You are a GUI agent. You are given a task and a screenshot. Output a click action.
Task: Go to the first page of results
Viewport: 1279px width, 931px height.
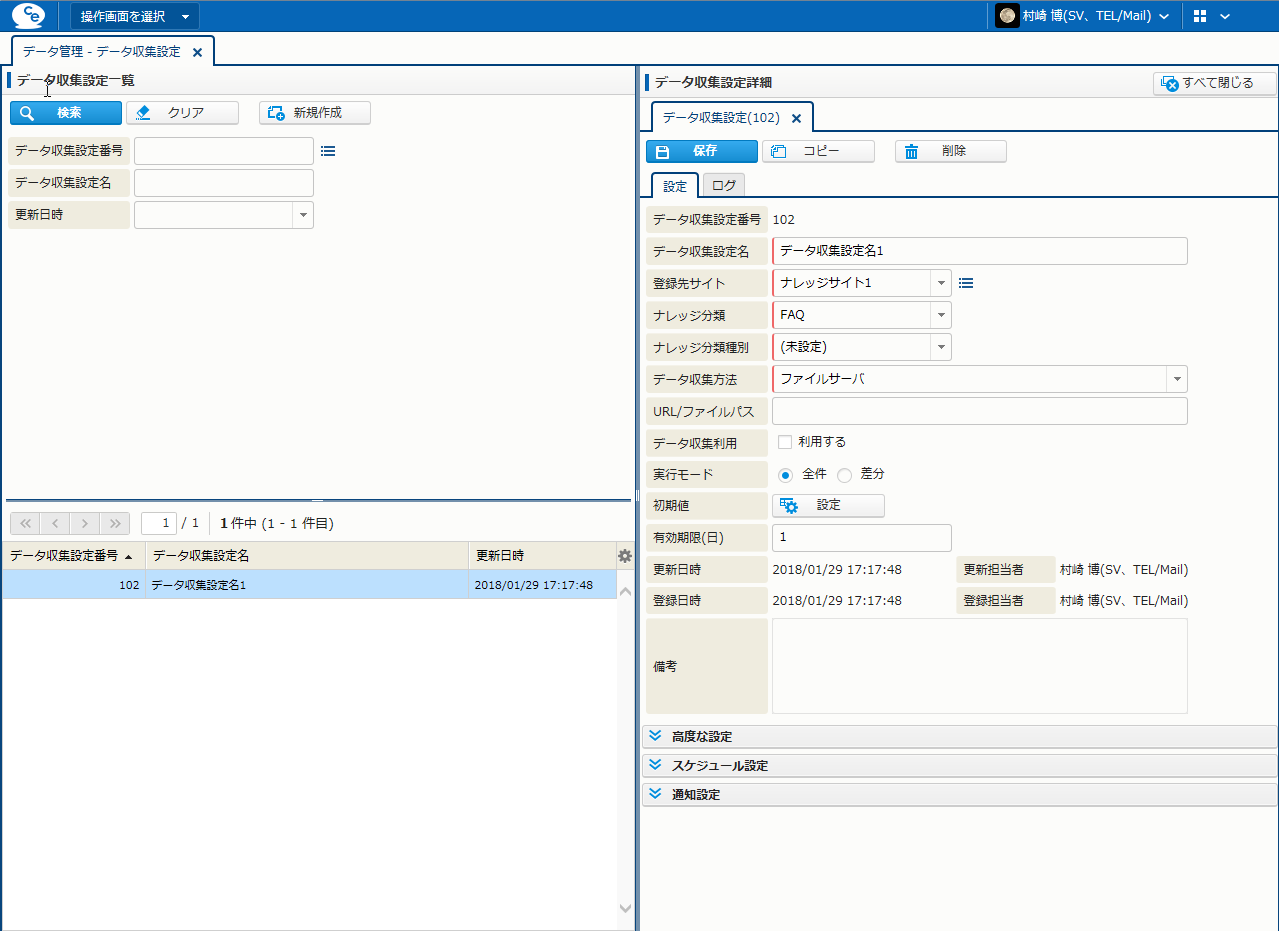pos(25,523)
